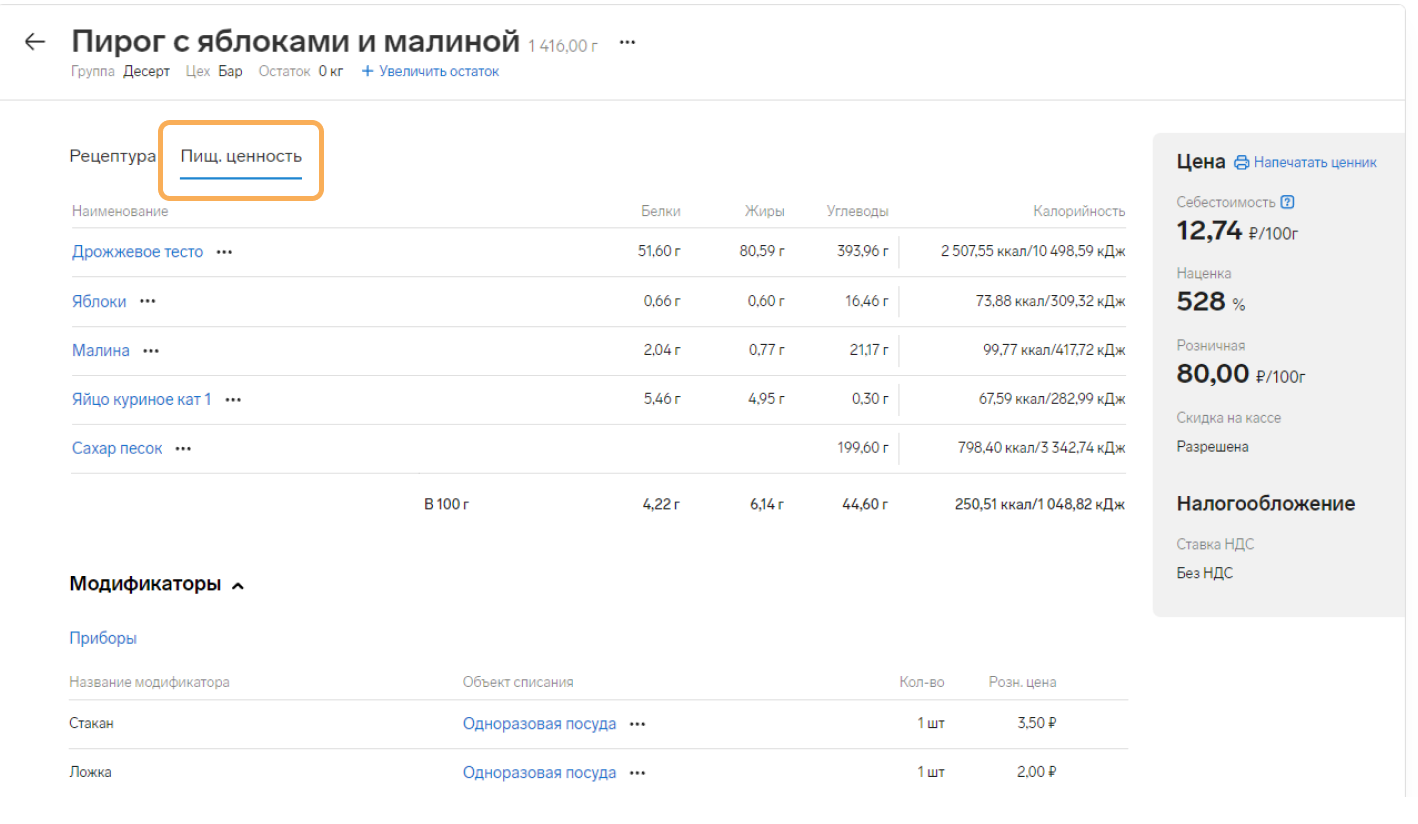This screenshot has height=824, width=1418.
Task: Click the Ложка modifier name
Action: pyautogui.click(x=90, y=773)
